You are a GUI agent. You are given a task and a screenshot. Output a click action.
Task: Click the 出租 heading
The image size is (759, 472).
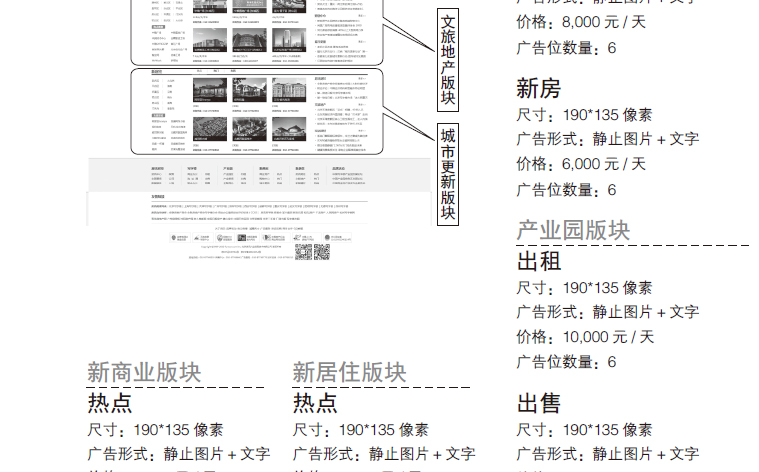[538, 262]
